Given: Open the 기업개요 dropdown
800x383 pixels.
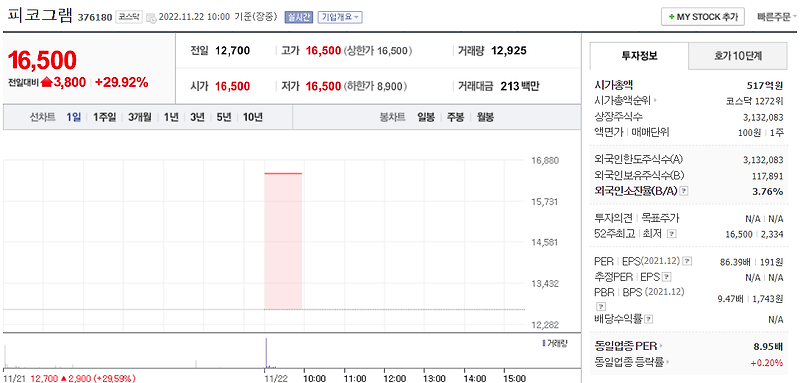Looking at the screenshot, I should 340,17.
